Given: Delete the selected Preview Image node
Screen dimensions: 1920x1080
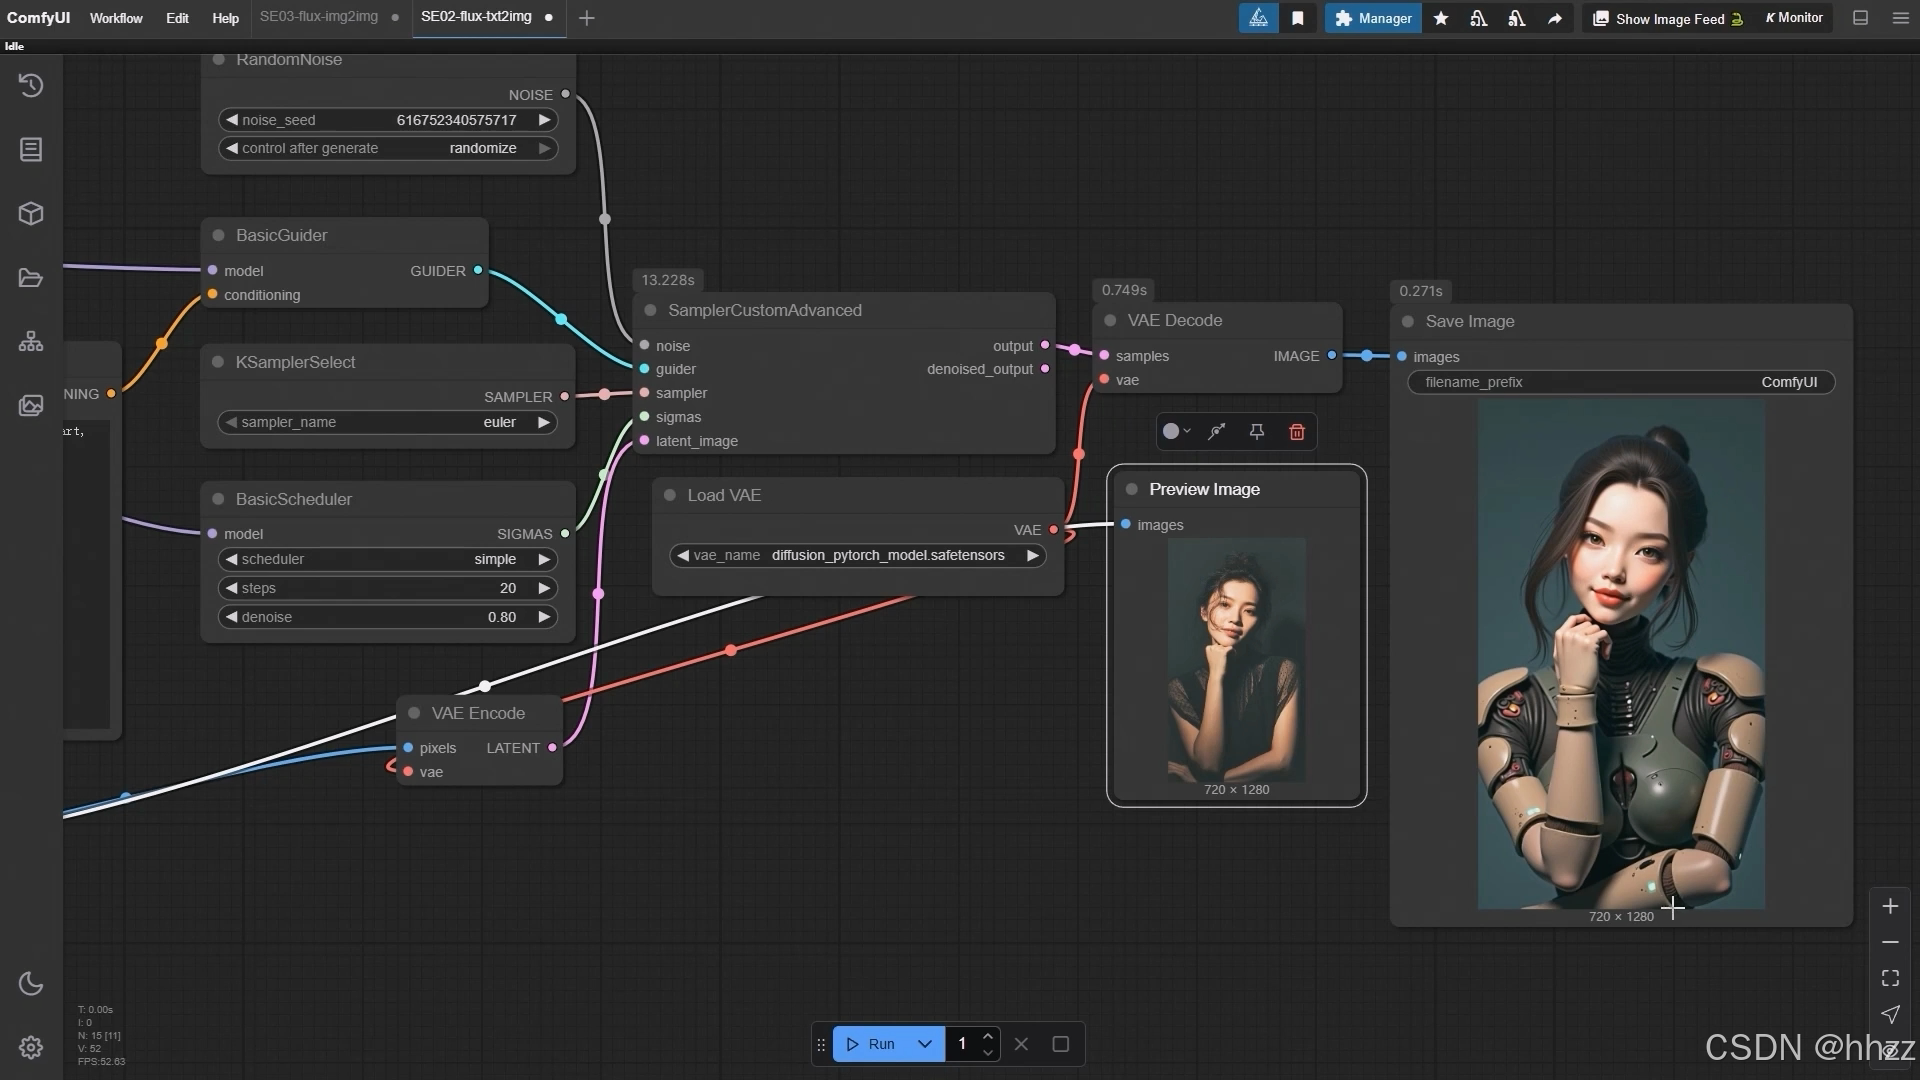Looking at the screenshot, I should pos(1297,432).
